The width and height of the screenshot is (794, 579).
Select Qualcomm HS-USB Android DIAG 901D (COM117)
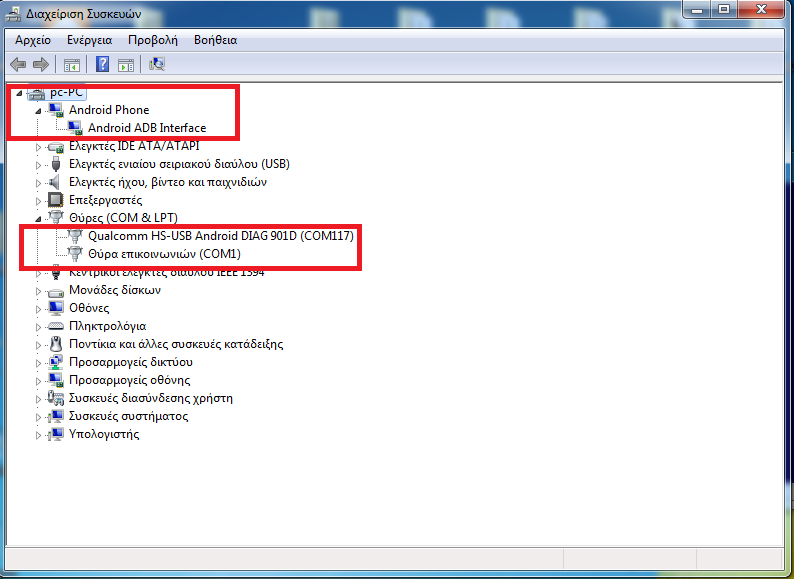[221, 236]
